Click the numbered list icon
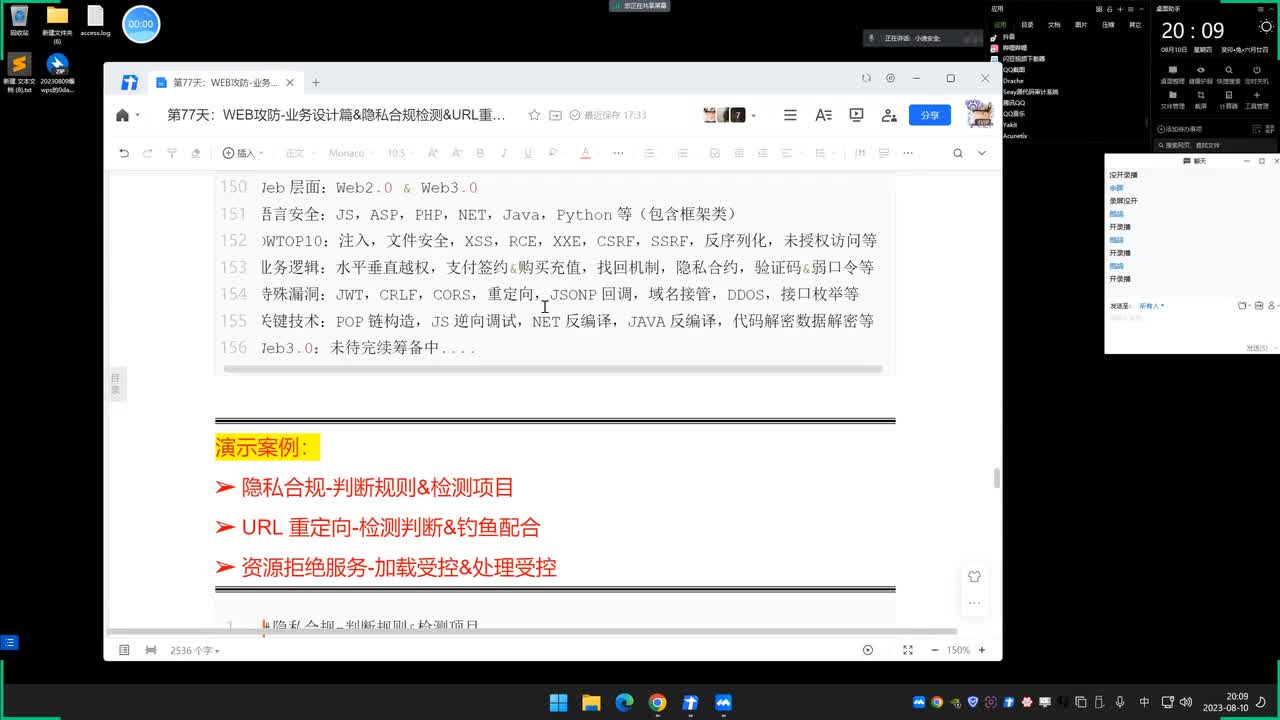The image size is (1280, 720). (x=682, y=153)
